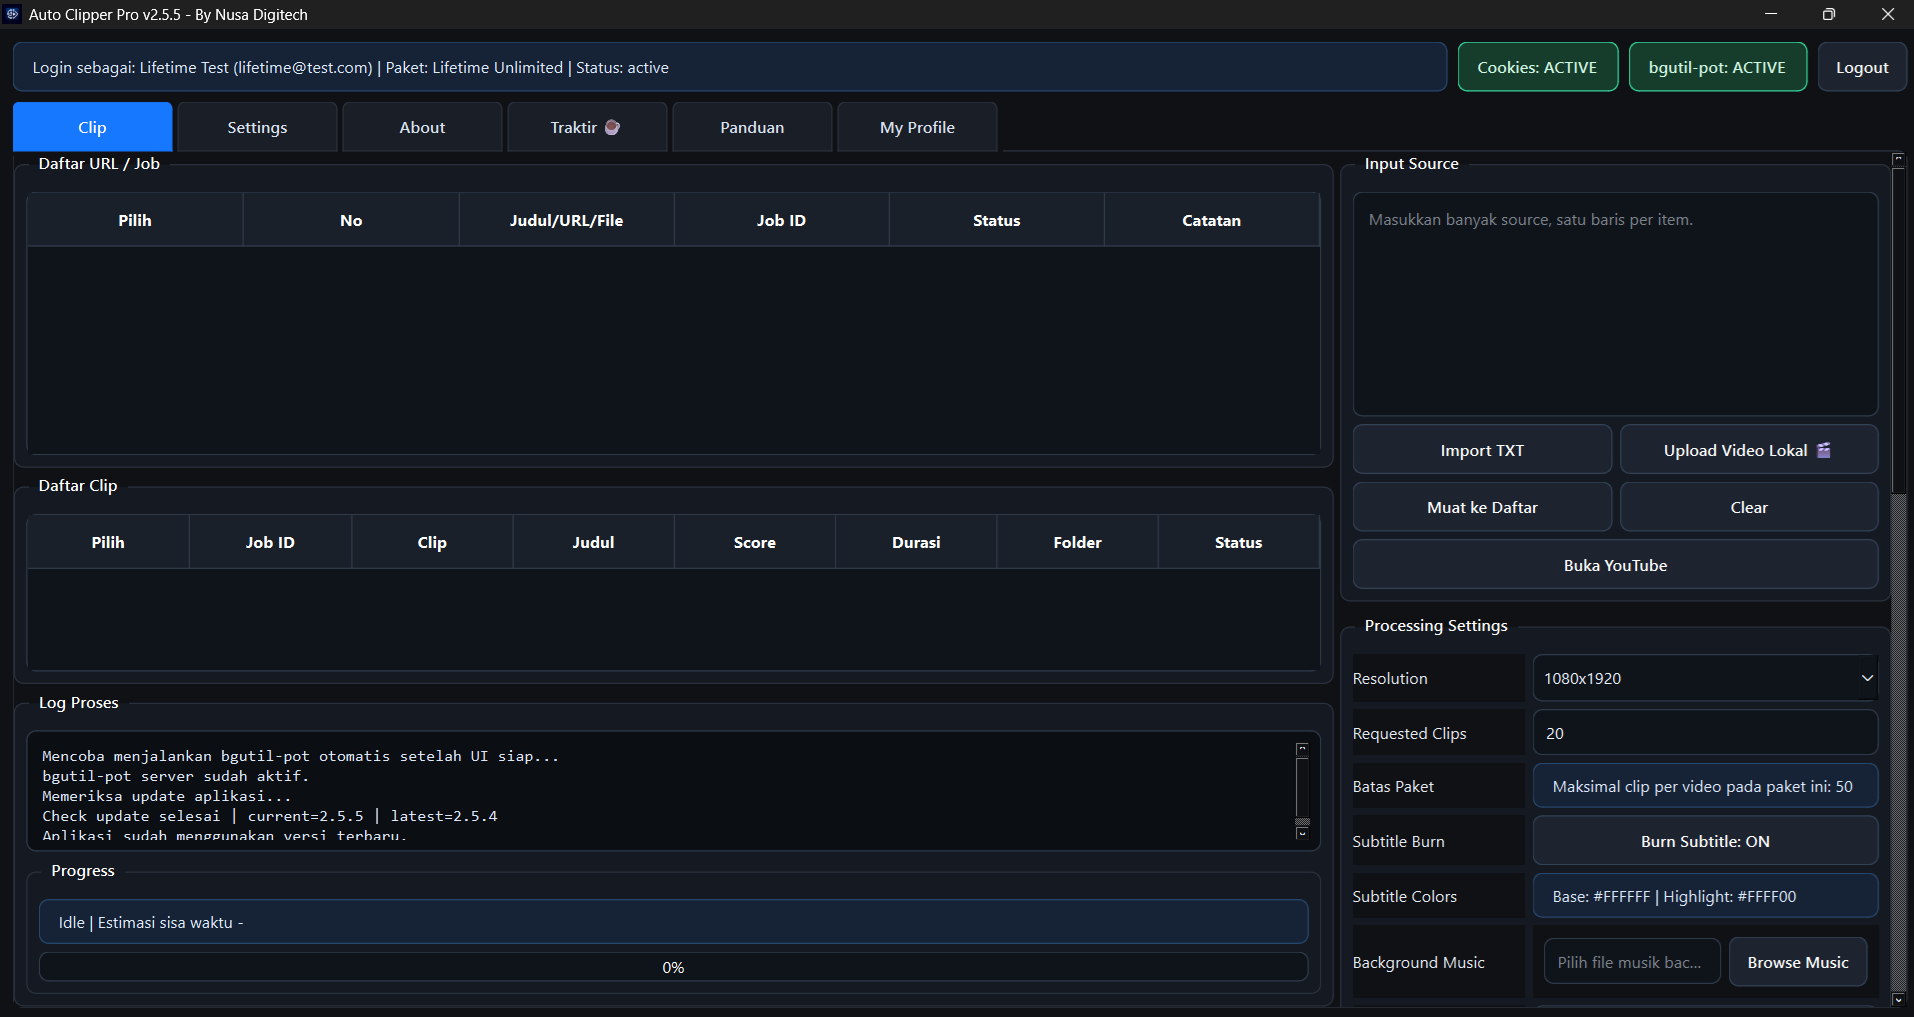Click the 'Background Music' label

[1418, 962]
